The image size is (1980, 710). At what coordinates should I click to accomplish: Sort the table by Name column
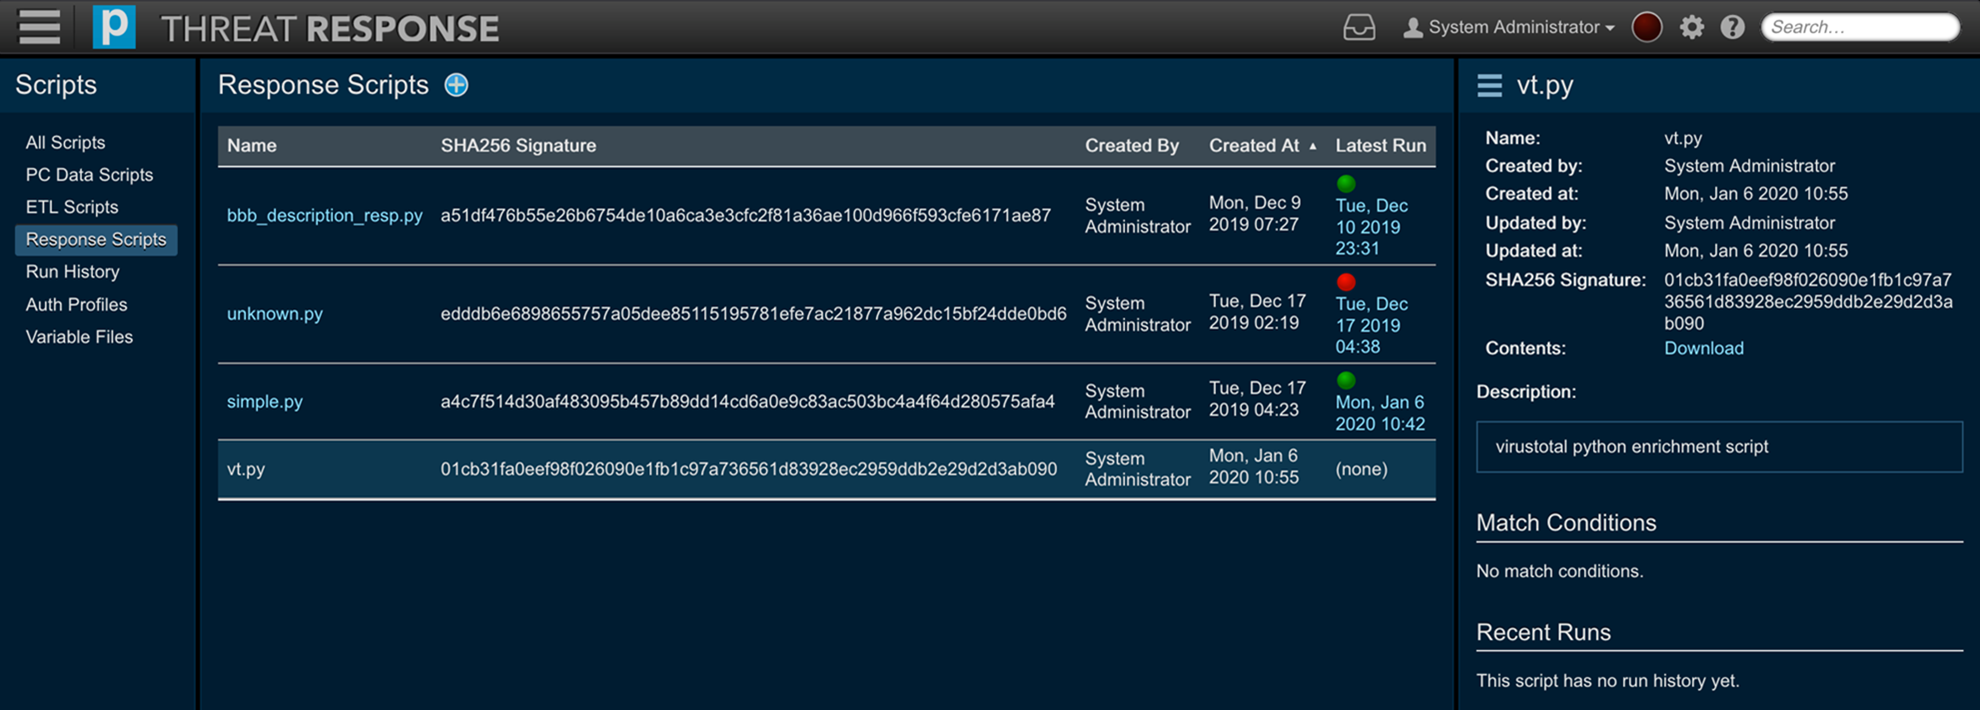(252, 146)
